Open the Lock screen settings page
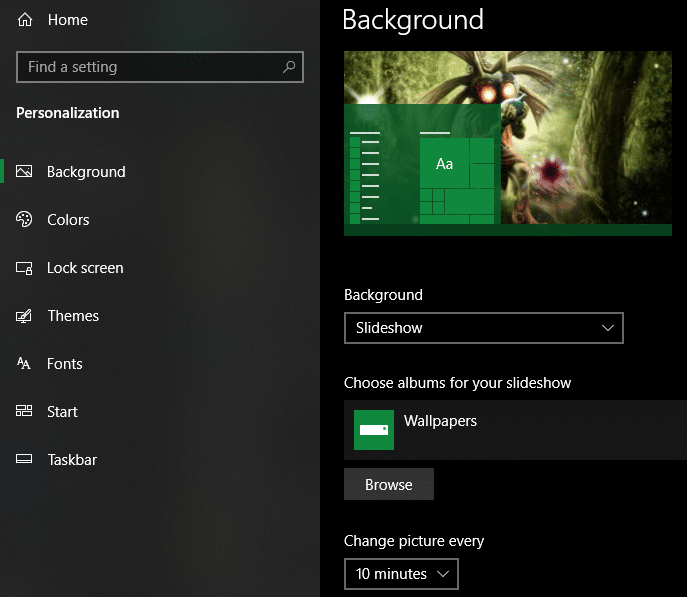 (85, 268)
